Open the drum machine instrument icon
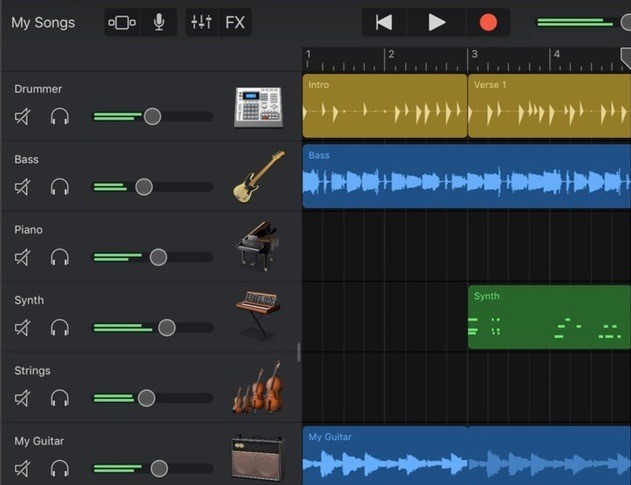631x485 pixels. 258,106
